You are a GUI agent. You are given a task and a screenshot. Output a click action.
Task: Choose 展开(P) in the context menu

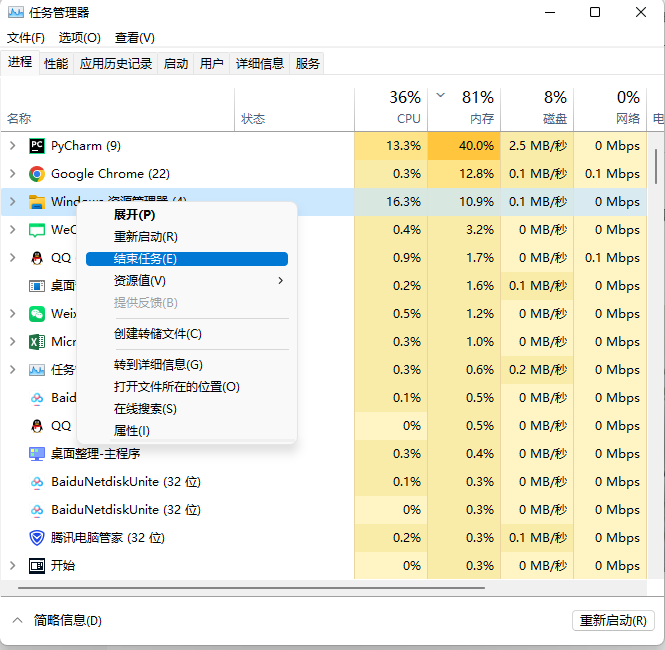click(187, 215)
